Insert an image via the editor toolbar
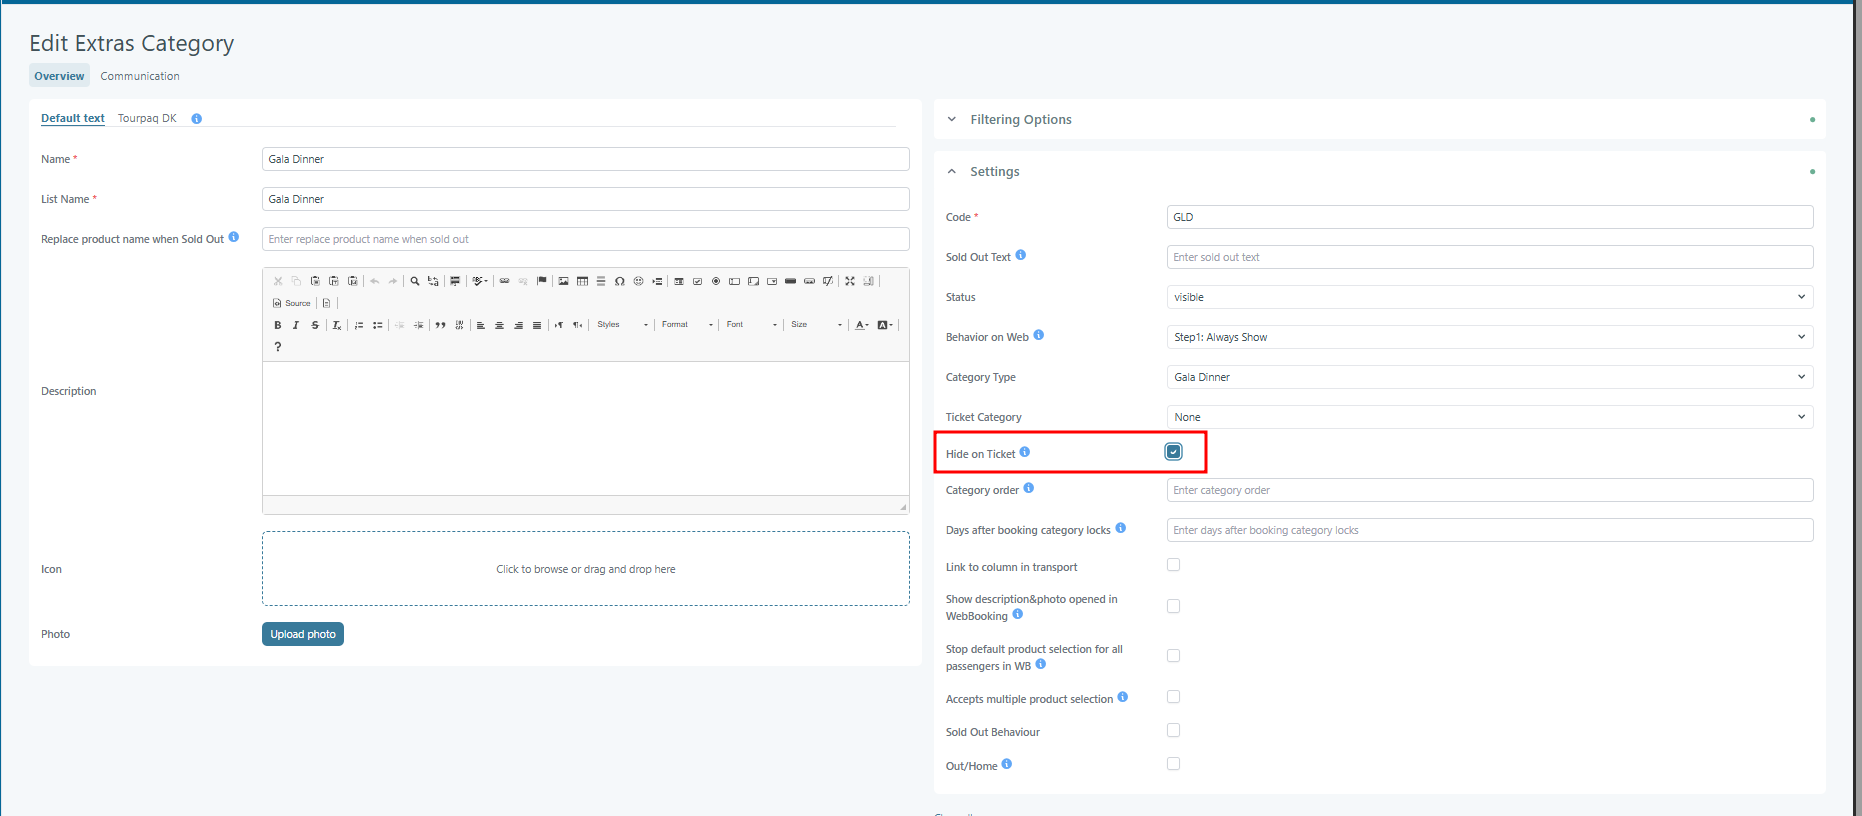This screenshot has width=1862, height=816. [563, 281]
